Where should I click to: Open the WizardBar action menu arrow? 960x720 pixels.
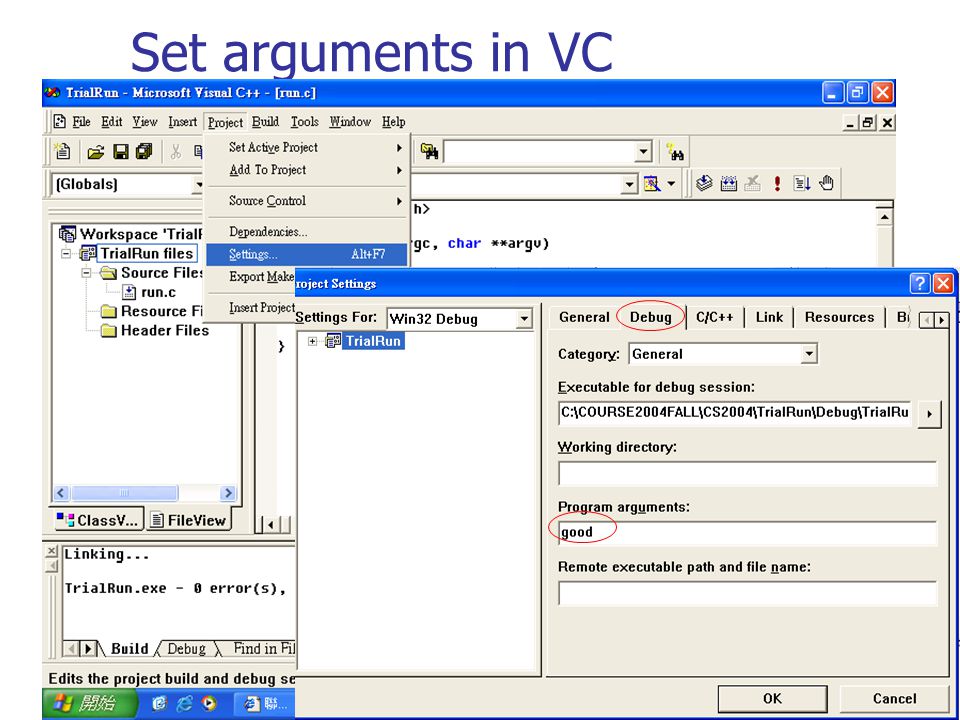pyautogui.click(x=671, y=183)
